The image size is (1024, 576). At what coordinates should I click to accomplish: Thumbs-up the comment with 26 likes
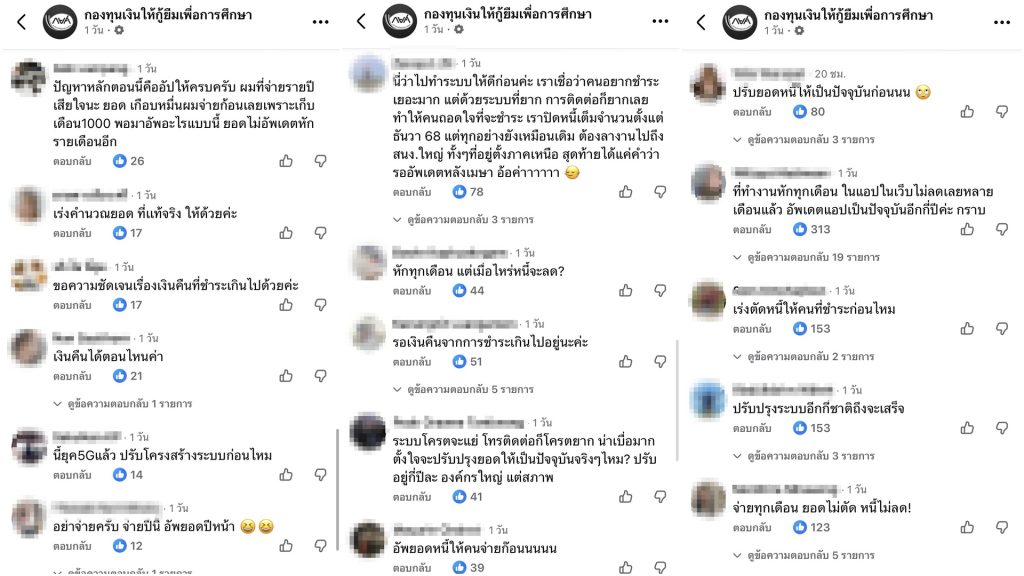tap(286, 161)
